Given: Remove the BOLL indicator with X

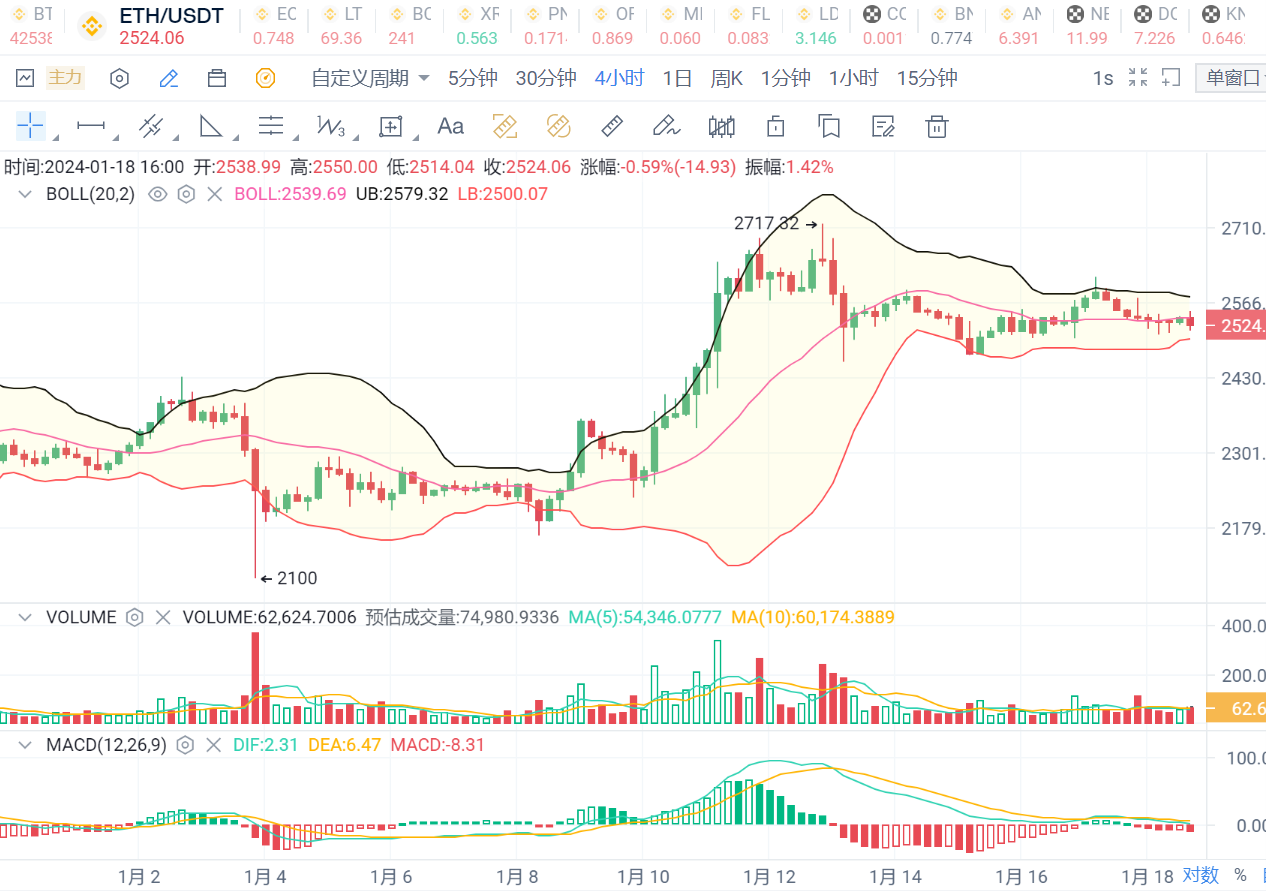Looking at the screenshot, I should (214, 194).
